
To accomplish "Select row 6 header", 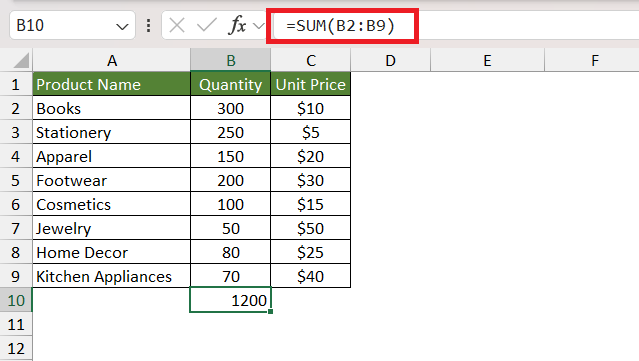I will [16, 205].
